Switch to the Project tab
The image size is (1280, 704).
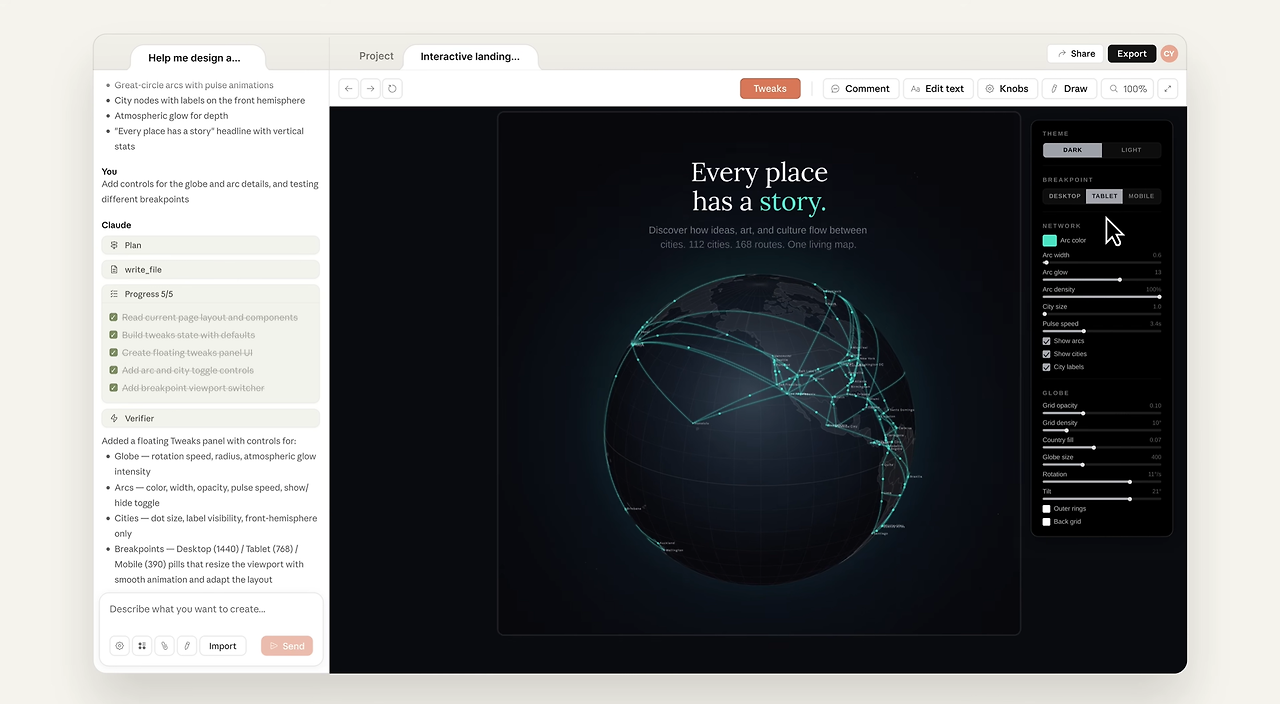[377, 57]
